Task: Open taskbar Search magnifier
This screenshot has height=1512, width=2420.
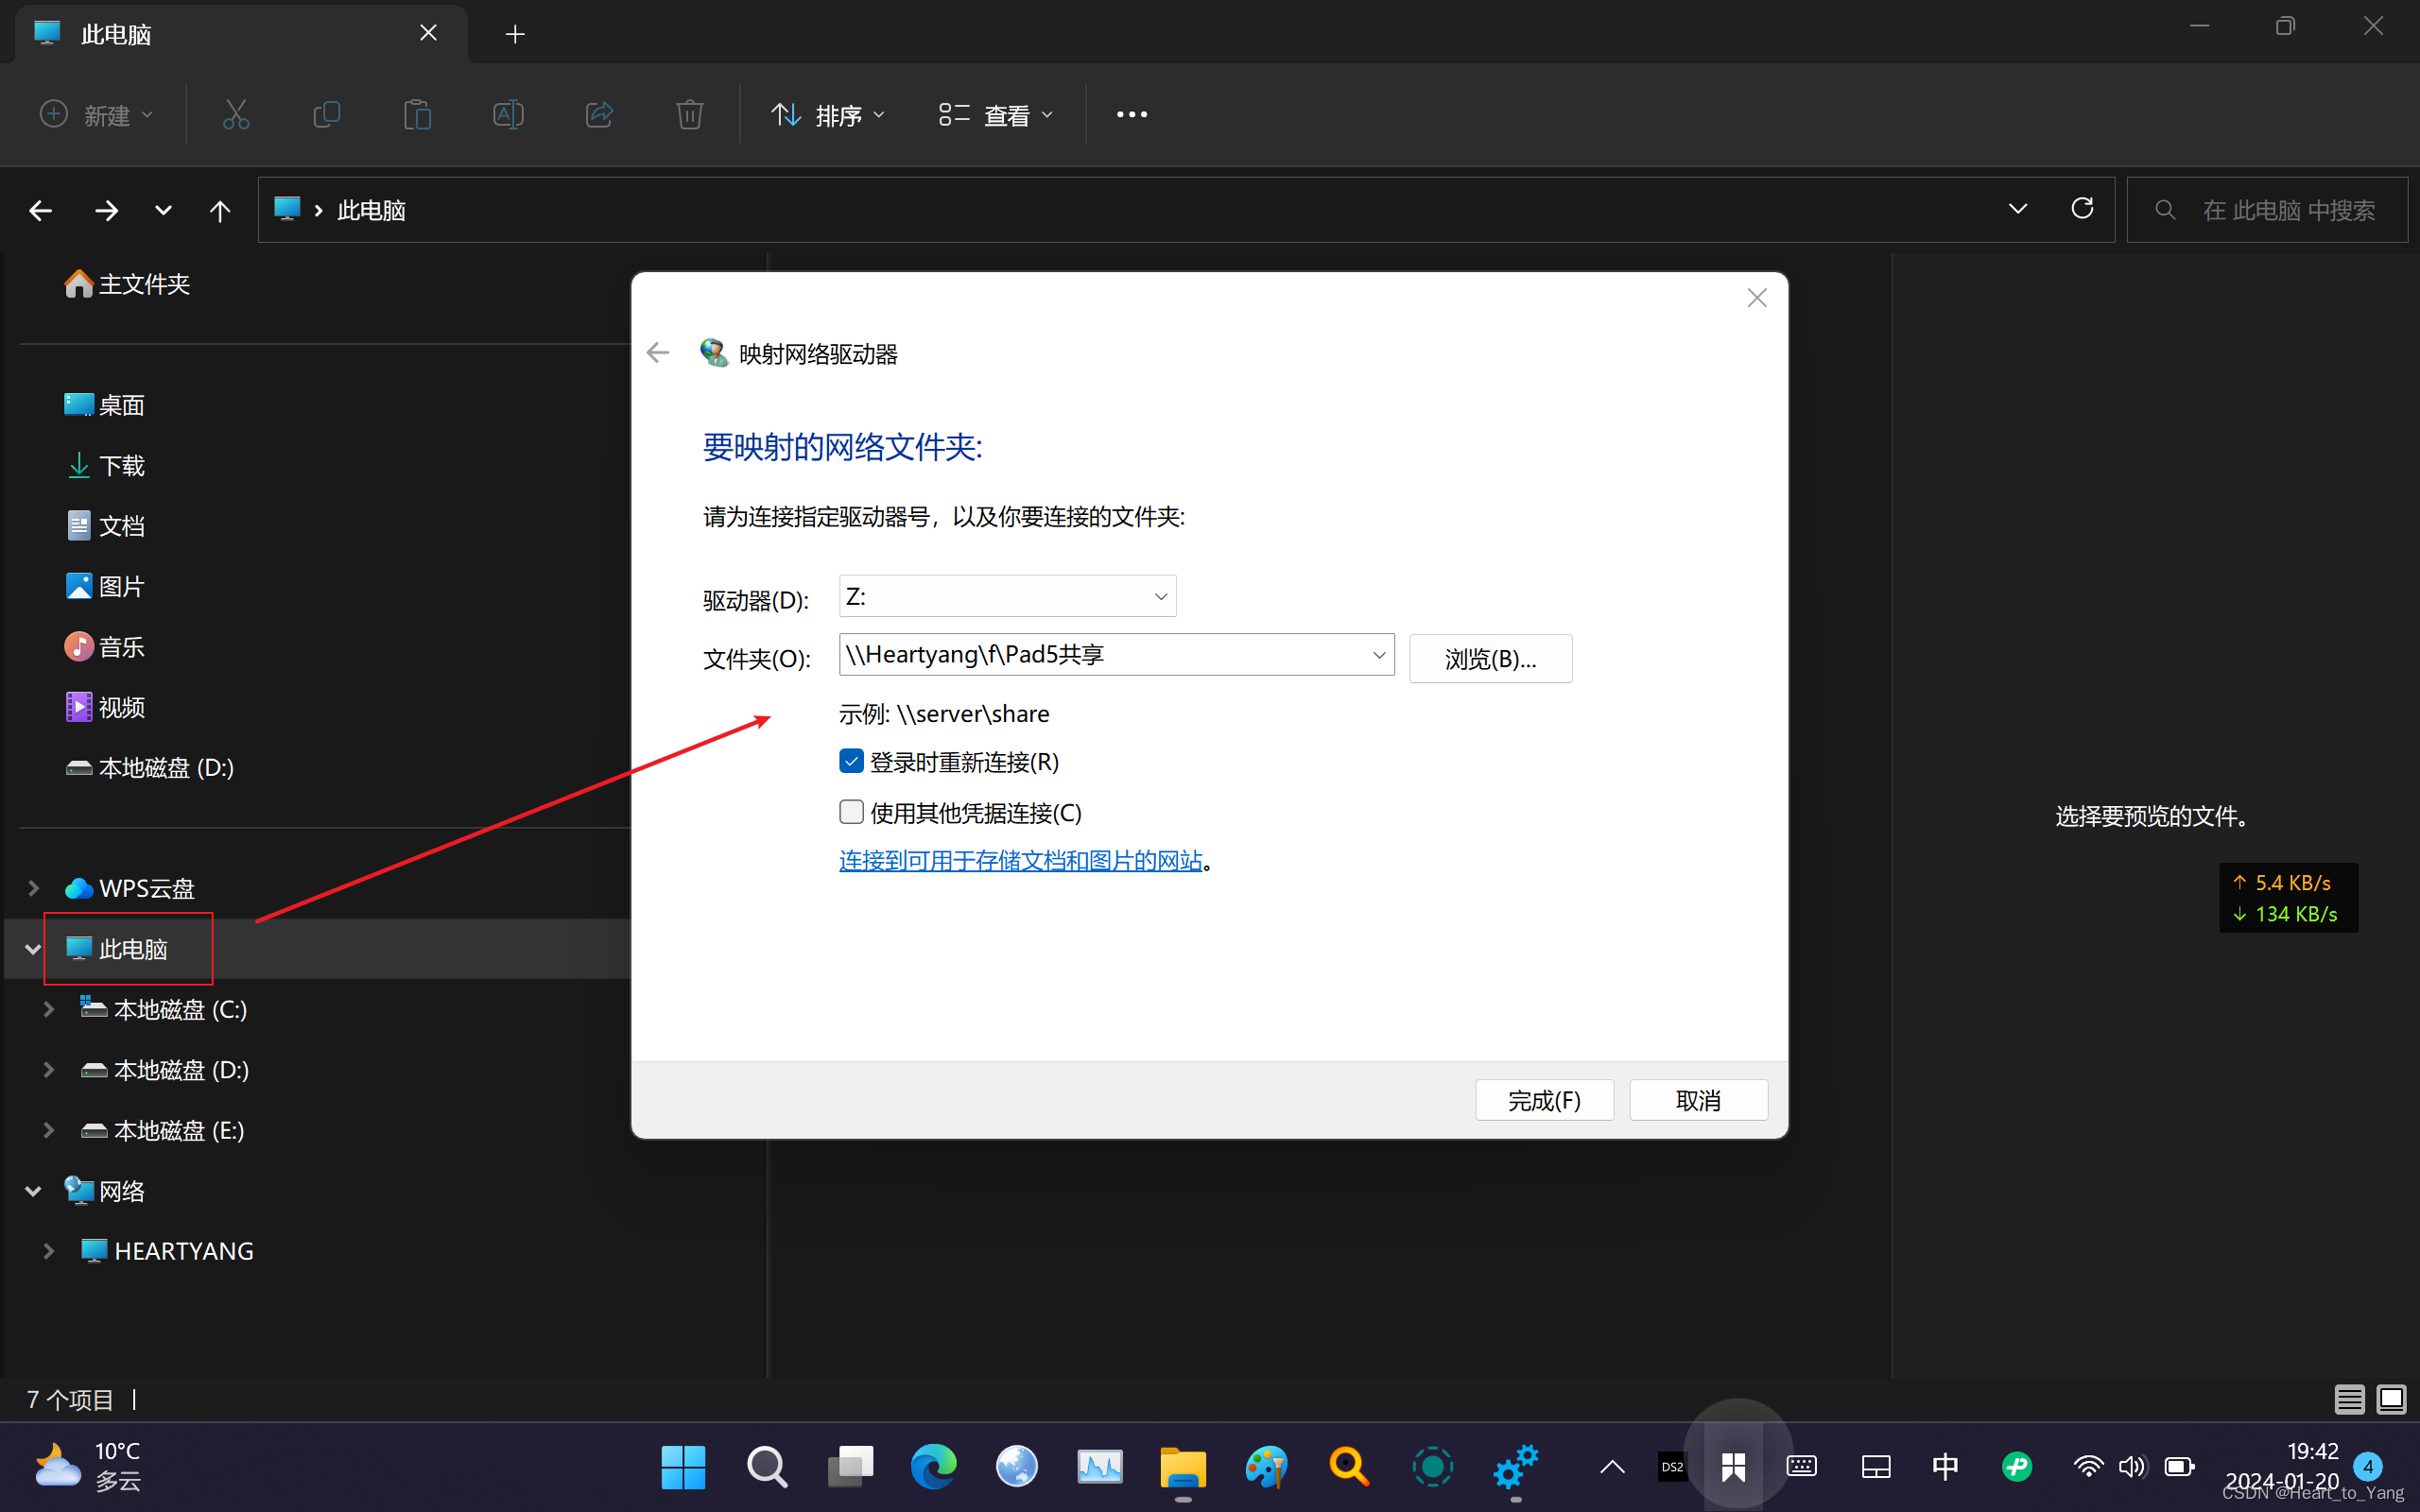Action: [x=767, y=1467]
